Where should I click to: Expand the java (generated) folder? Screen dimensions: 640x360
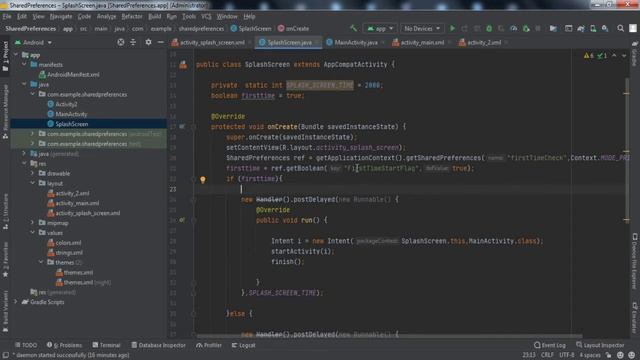coord(24,153)
